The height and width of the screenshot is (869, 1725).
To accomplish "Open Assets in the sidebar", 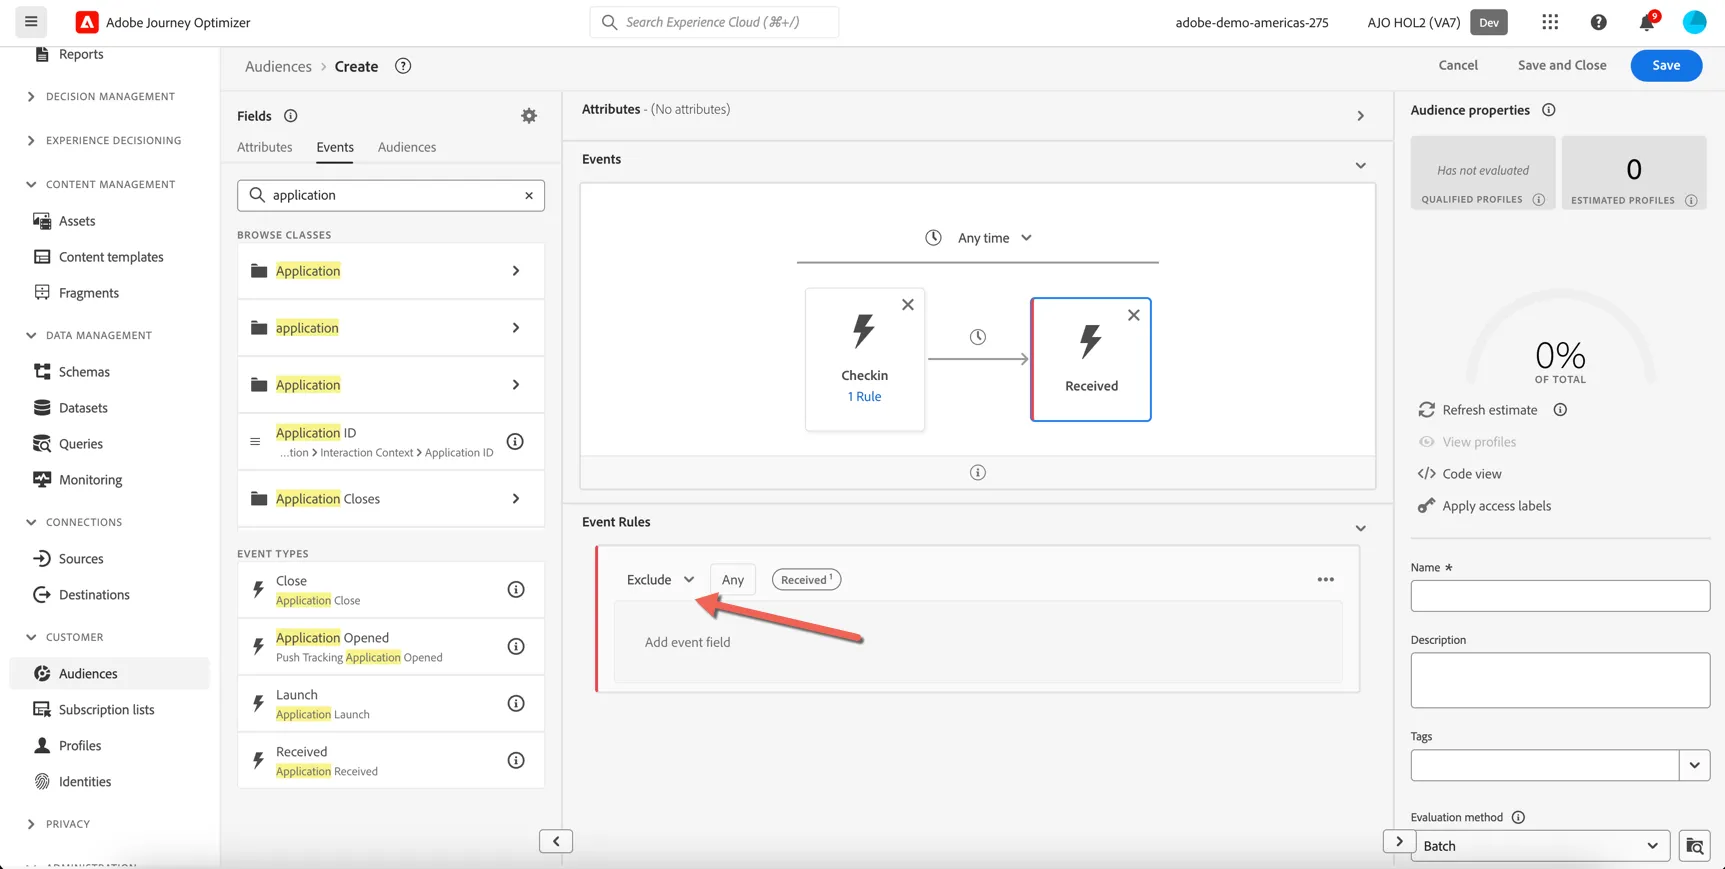I will pyautogui.click(x=77, y=221).
